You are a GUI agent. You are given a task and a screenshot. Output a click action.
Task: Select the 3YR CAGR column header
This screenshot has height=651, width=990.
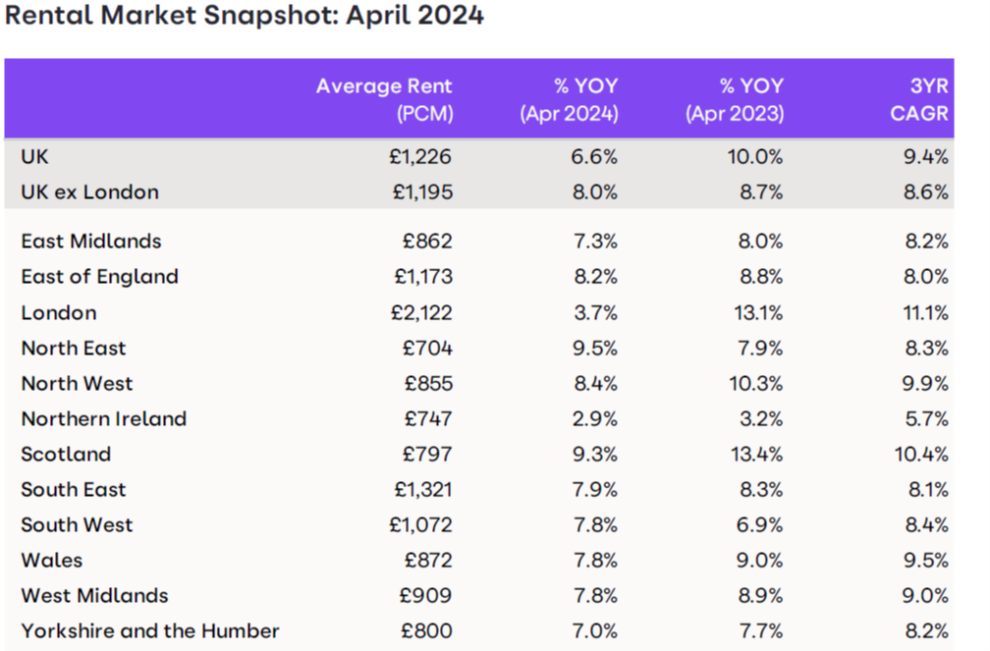pos(919,99)
